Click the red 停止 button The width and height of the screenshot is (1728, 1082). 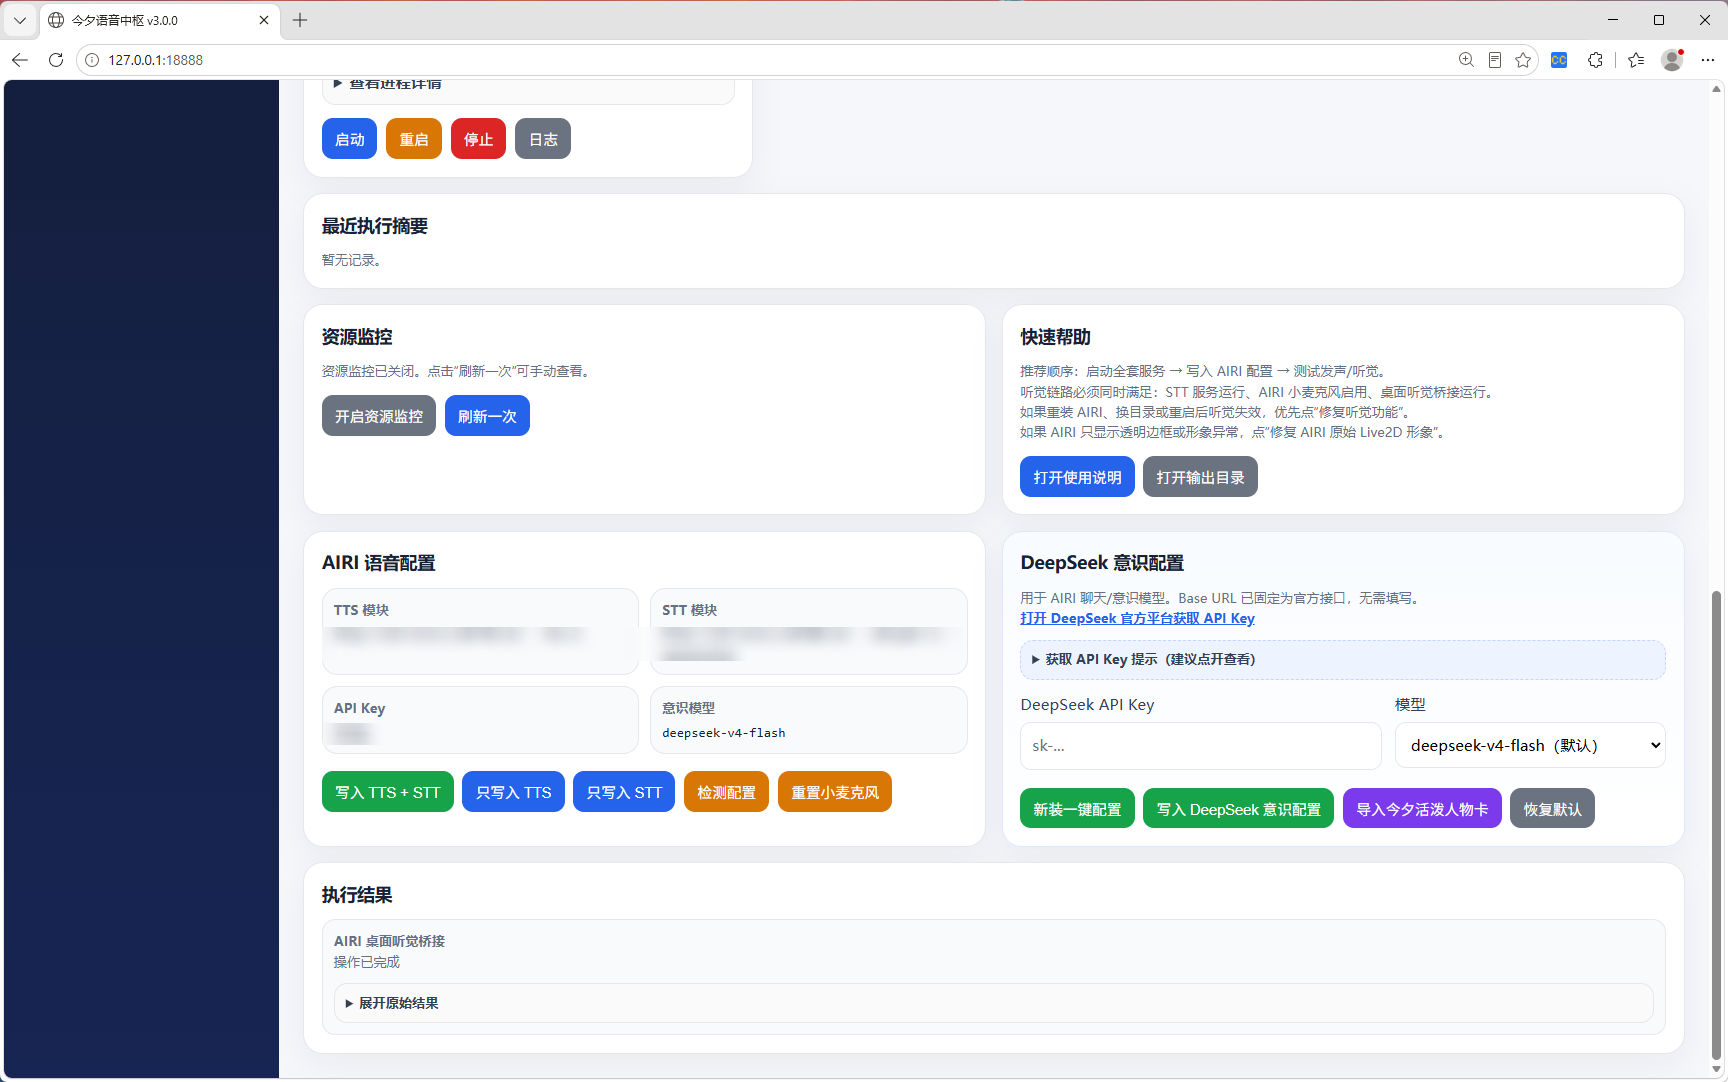click(478, 139)
